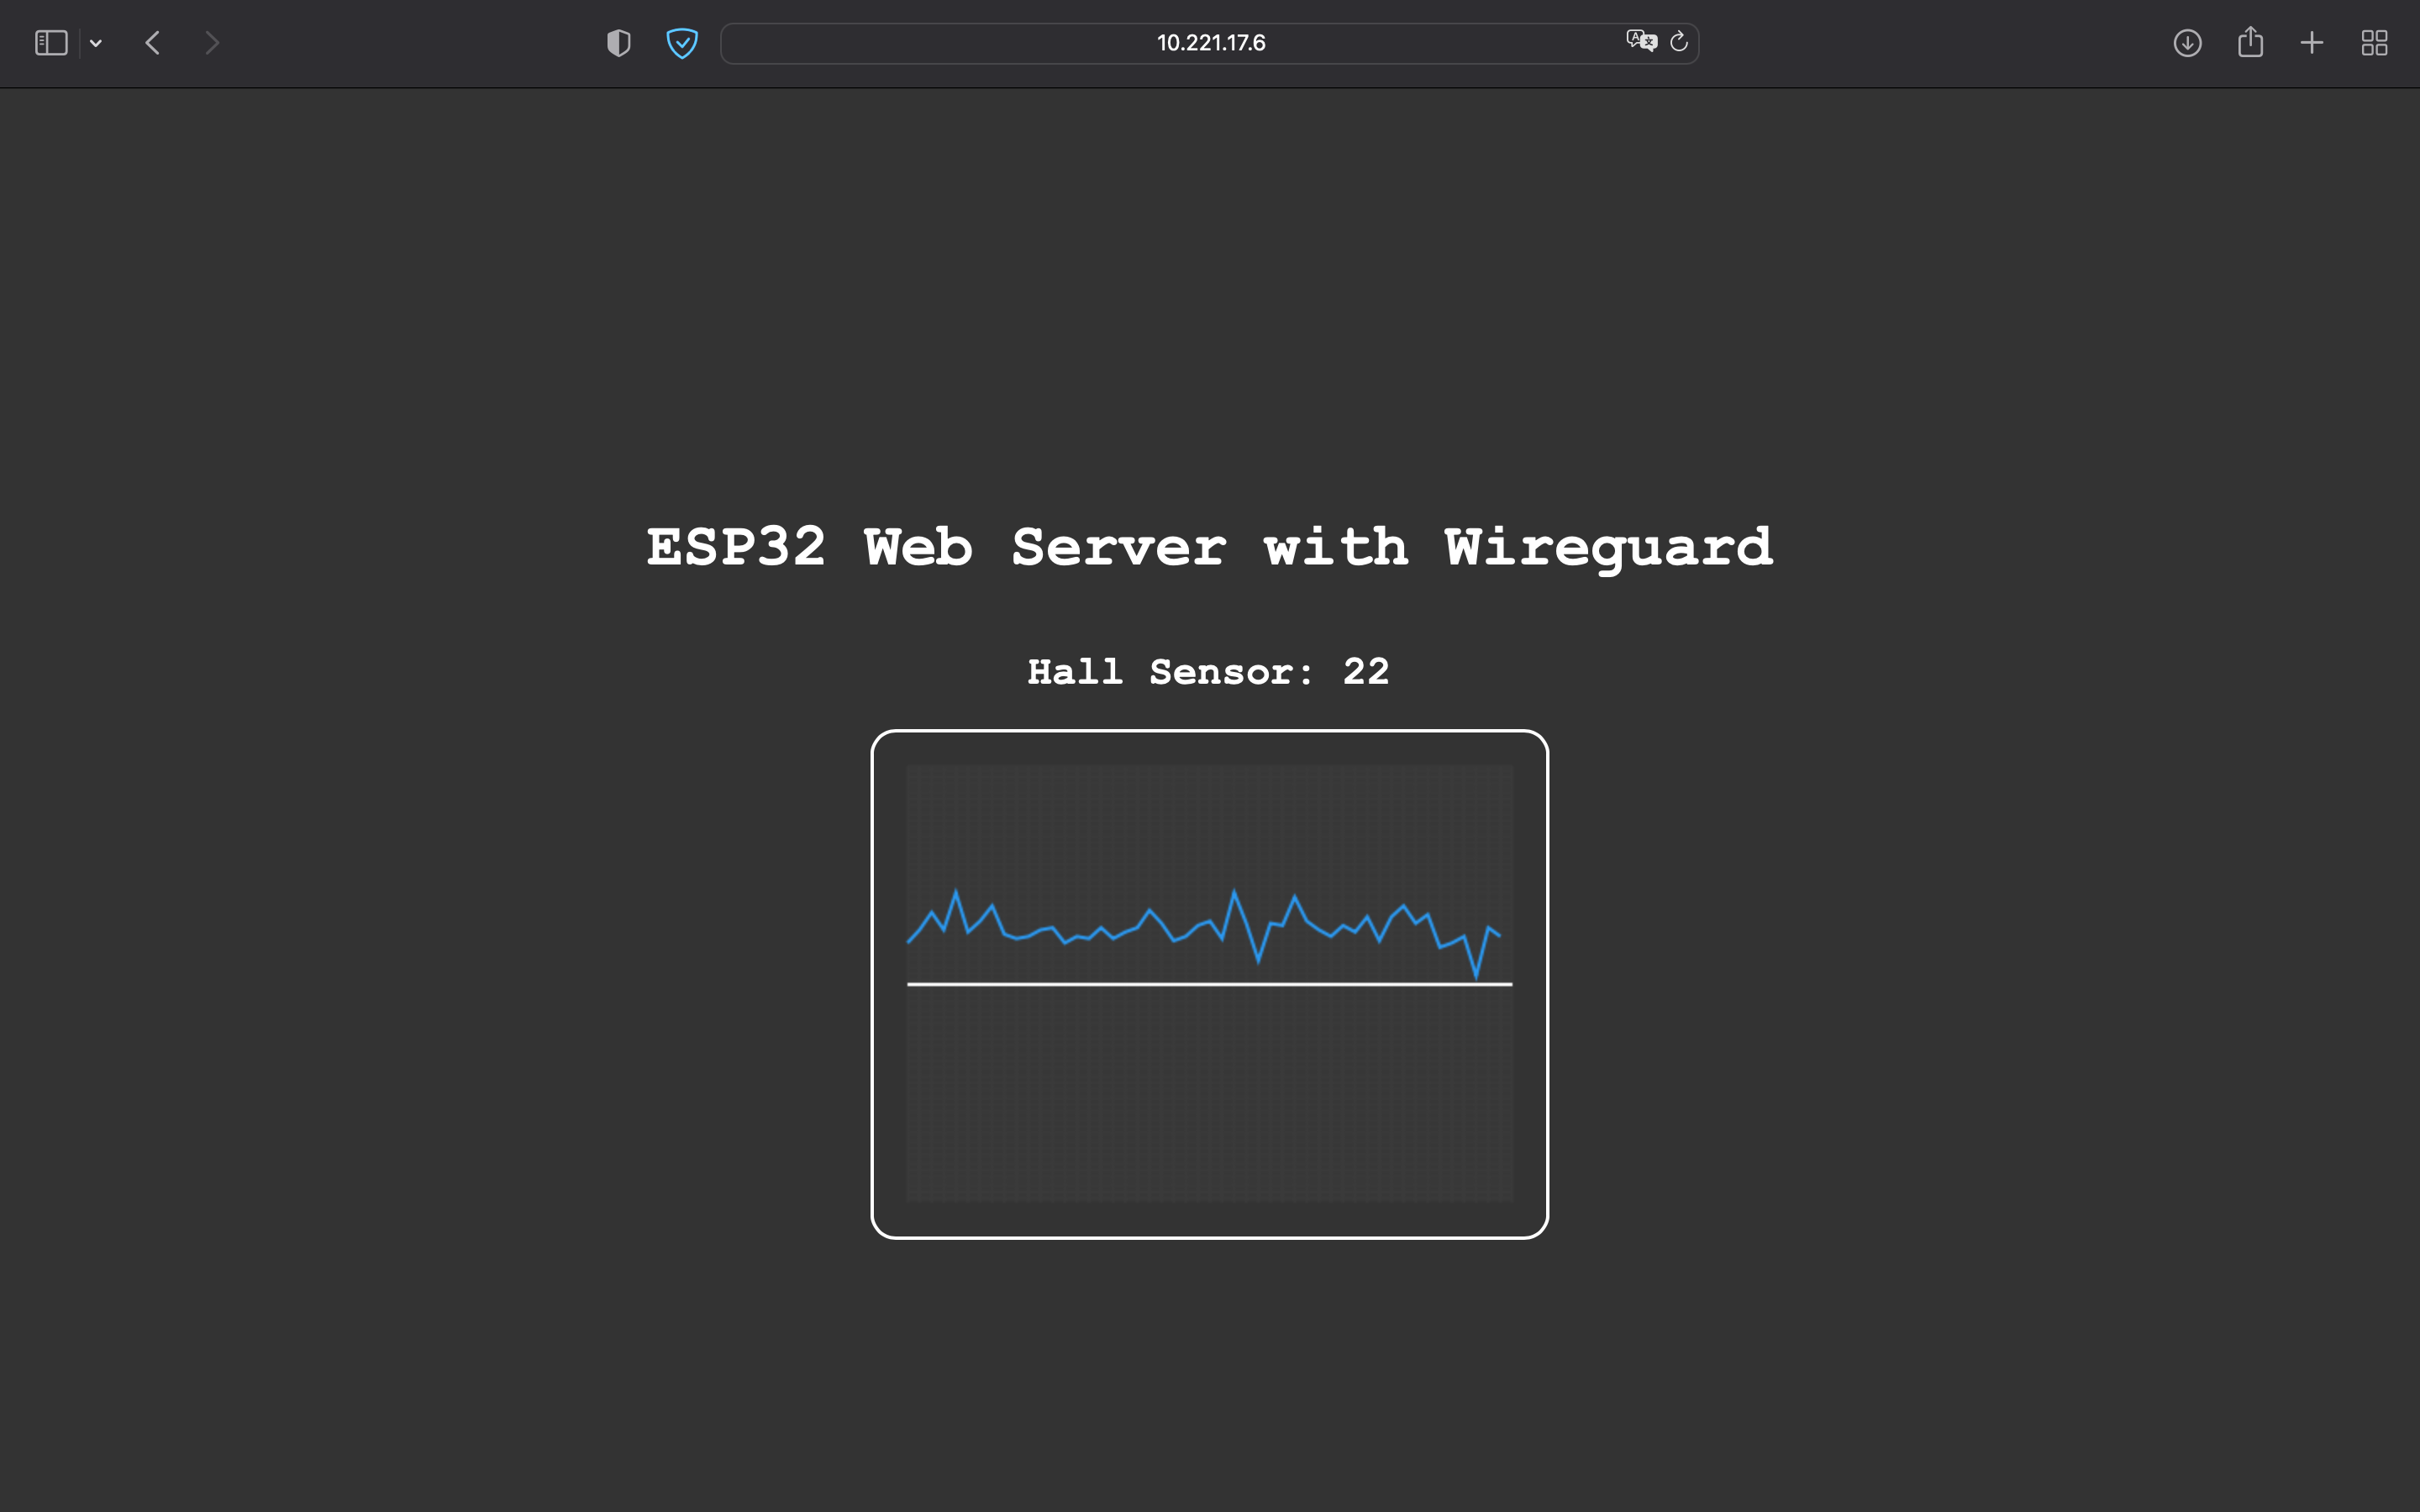Click the chart's white rounded border
The image size is (2420, 1512).
click(x=1210, y=732)
